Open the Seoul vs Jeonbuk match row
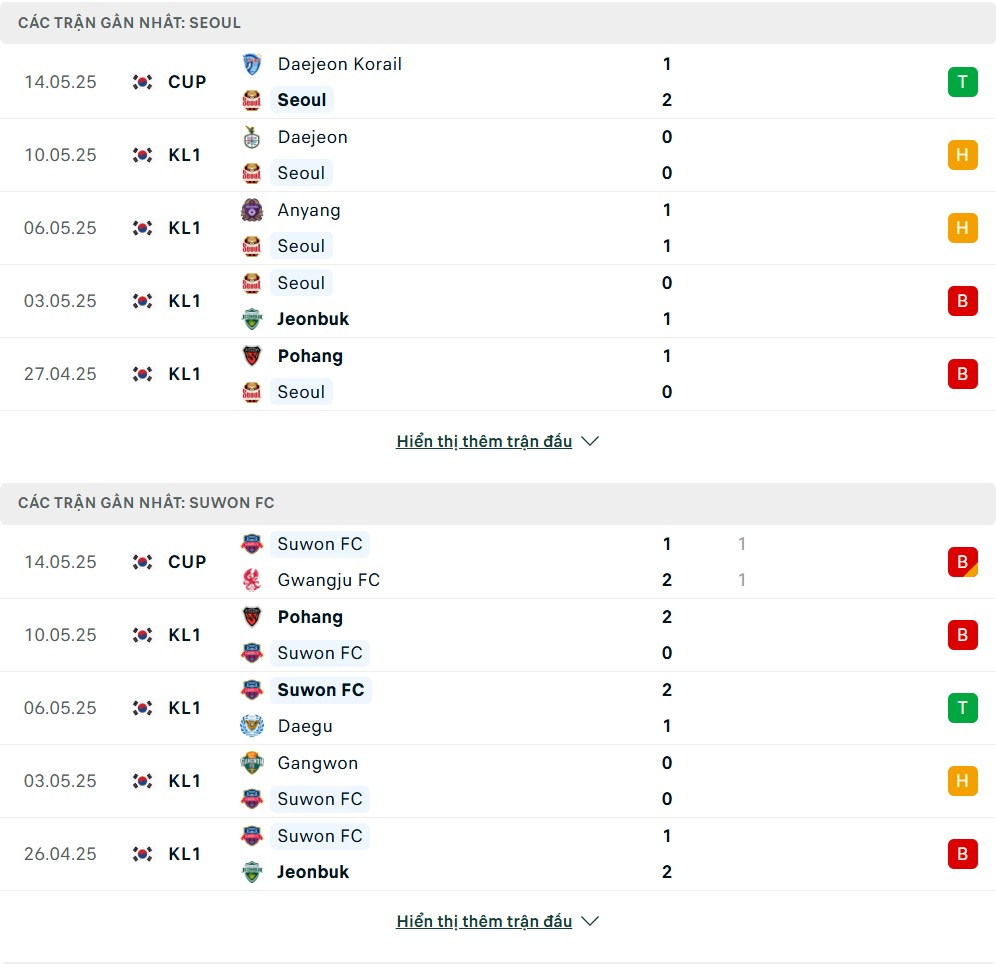Screen dimensions: 996x964 498,301
